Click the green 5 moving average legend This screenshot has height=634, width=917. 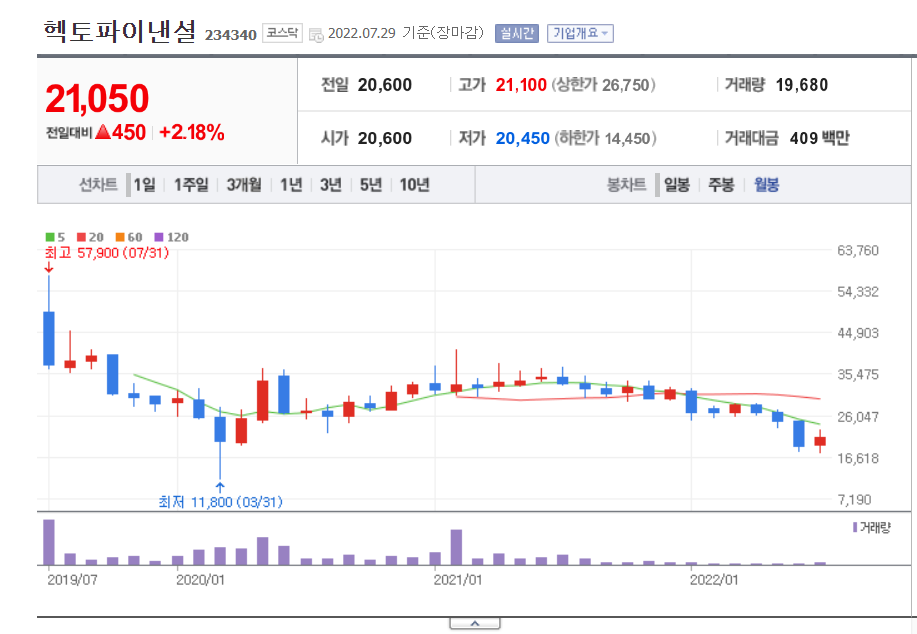click(56, 237)
